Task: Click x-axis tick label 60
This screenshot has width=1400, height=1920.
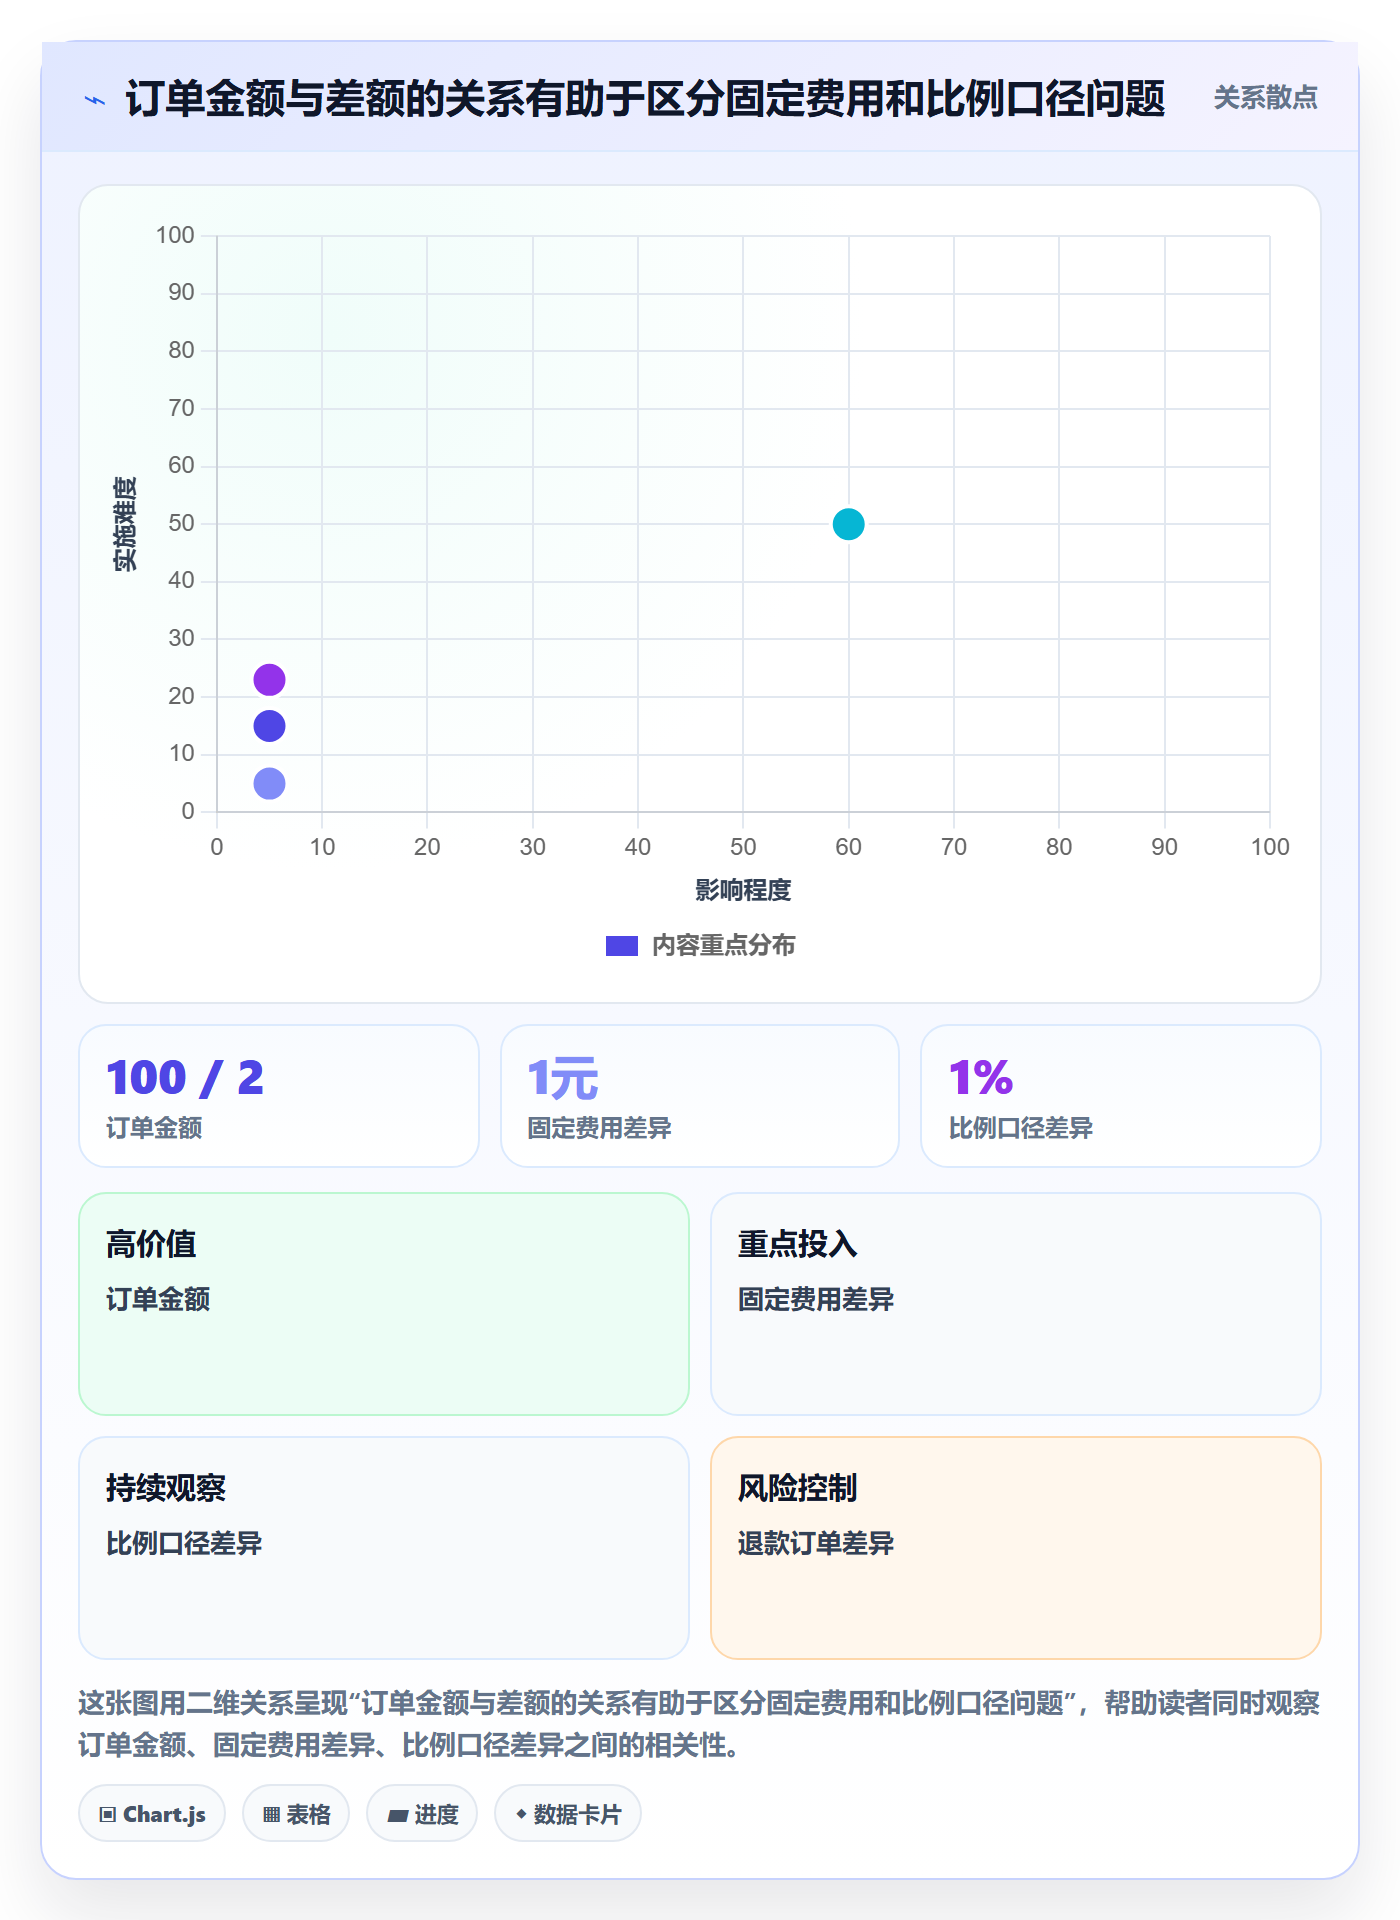Action: pyautogui.click(x=848, y=847)
